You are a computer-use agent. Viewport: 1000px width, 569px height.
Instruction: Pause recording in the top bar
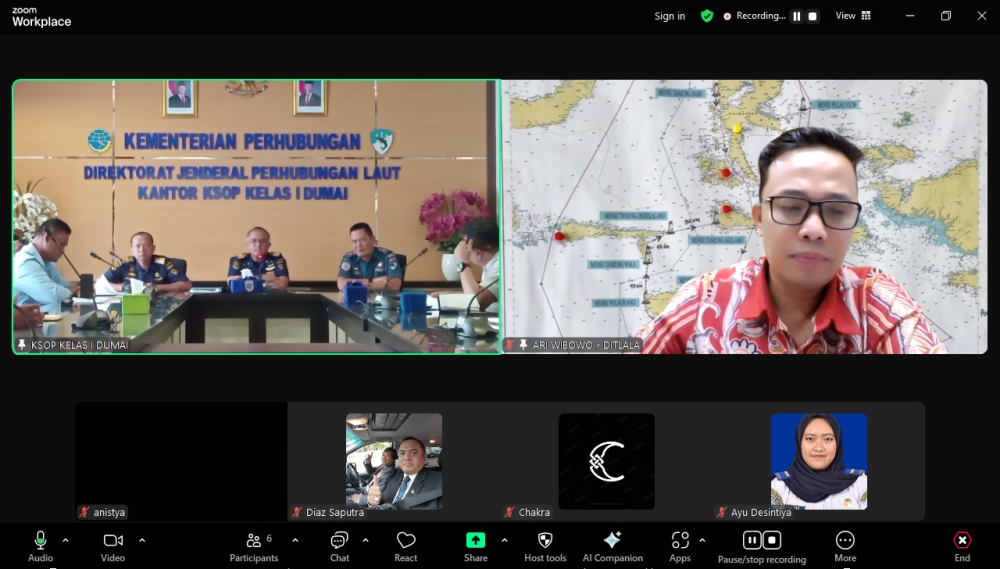[x=797, y=17]
